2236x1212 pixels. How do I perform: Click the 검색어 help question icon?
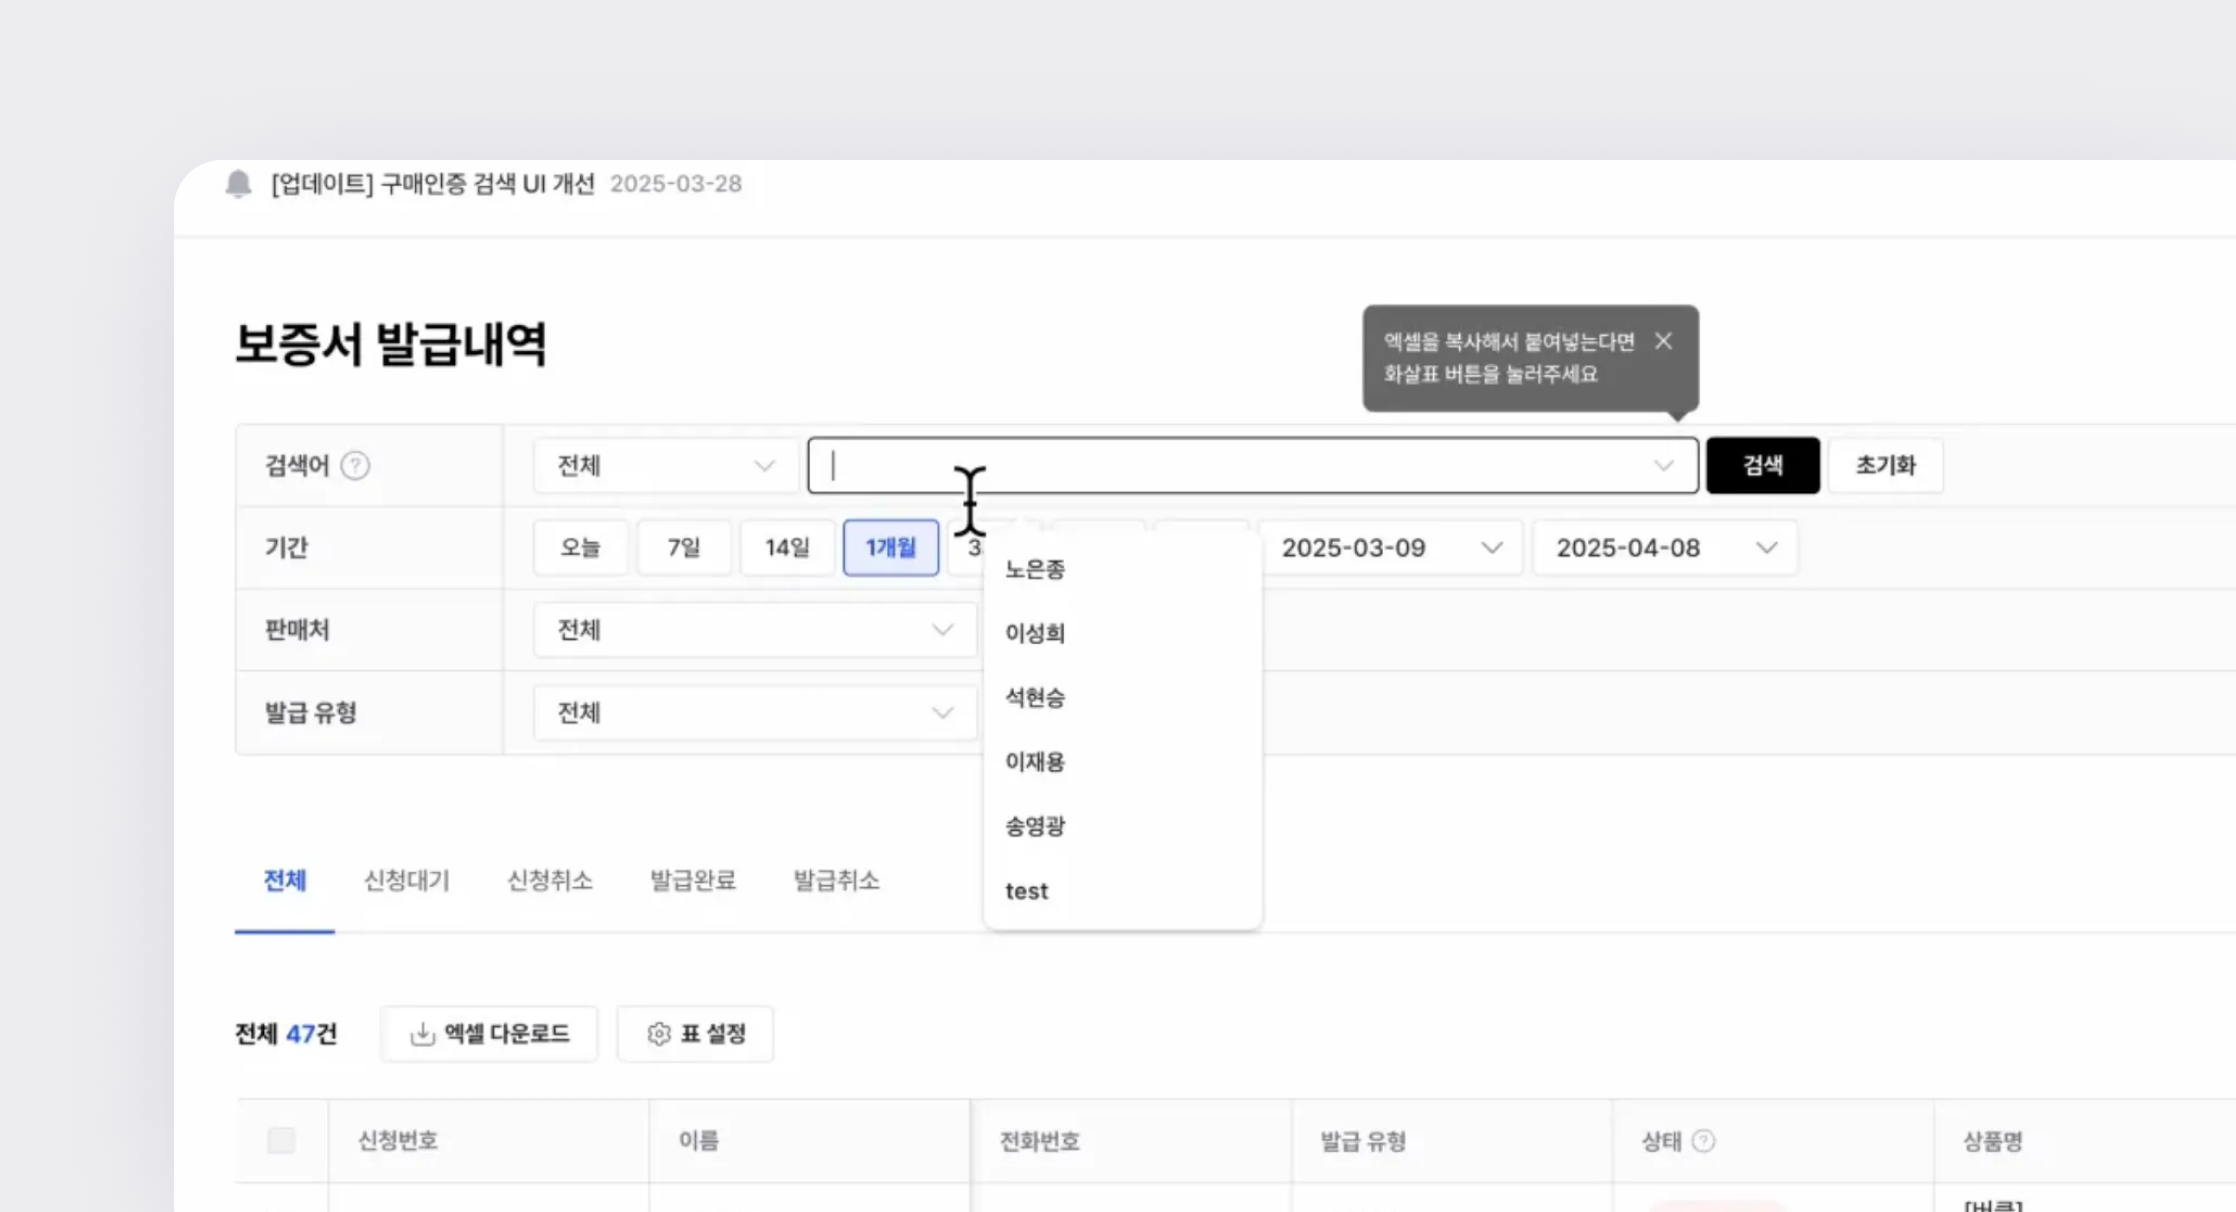[x=355, y=466]
